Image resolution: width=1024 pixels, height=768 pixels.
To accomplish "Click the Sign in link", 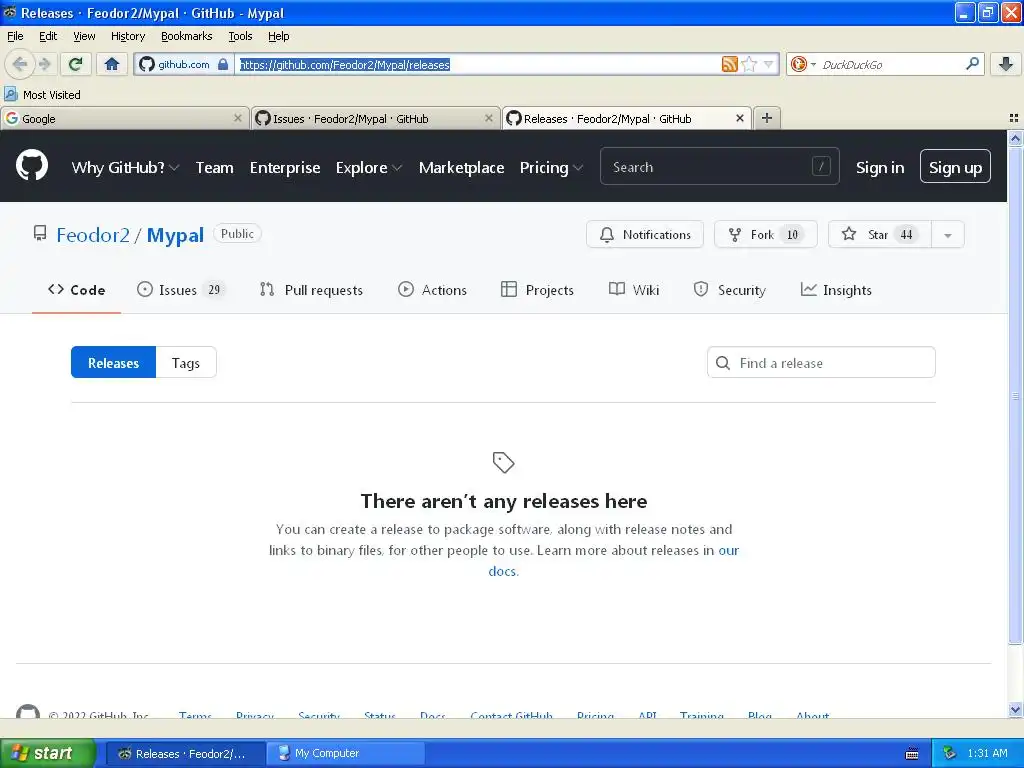I will pos(880,167).
